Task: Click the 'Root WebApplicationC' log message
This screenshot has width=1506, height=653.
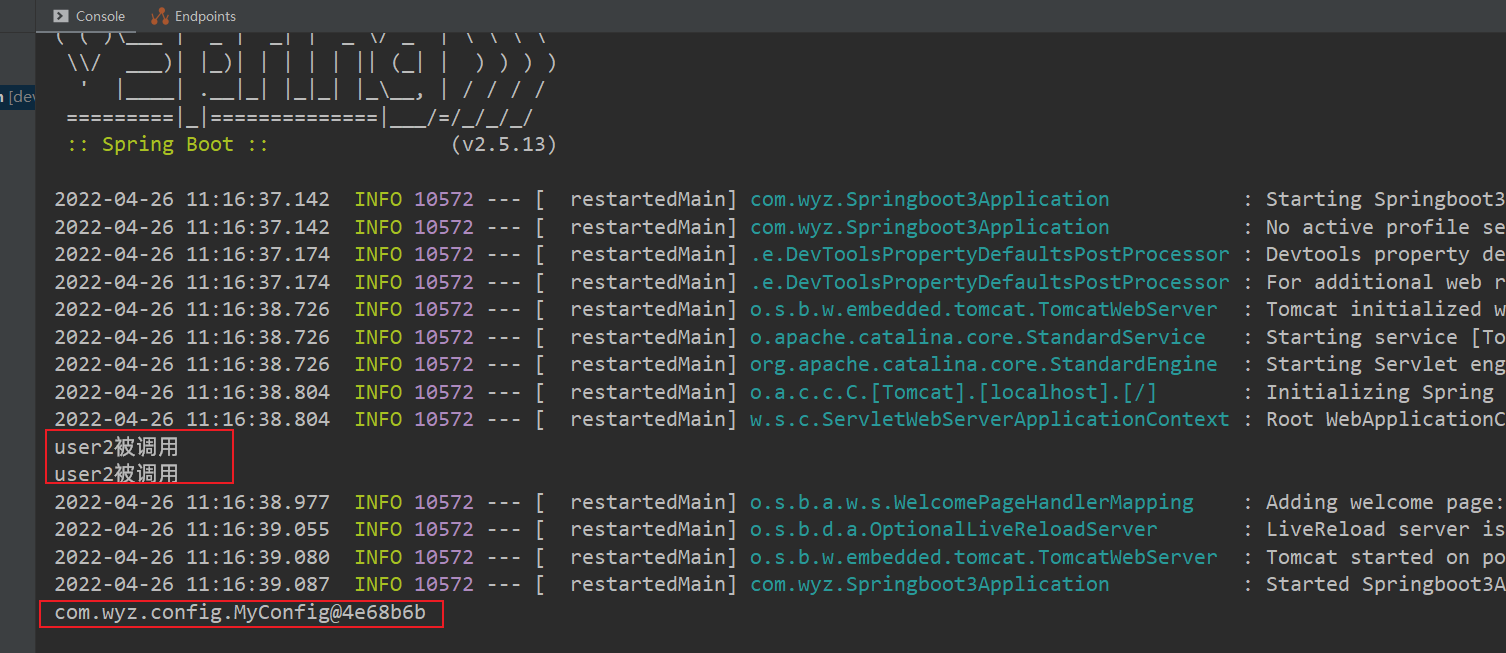Action: pyautogui.click(x=1386, y=419)
